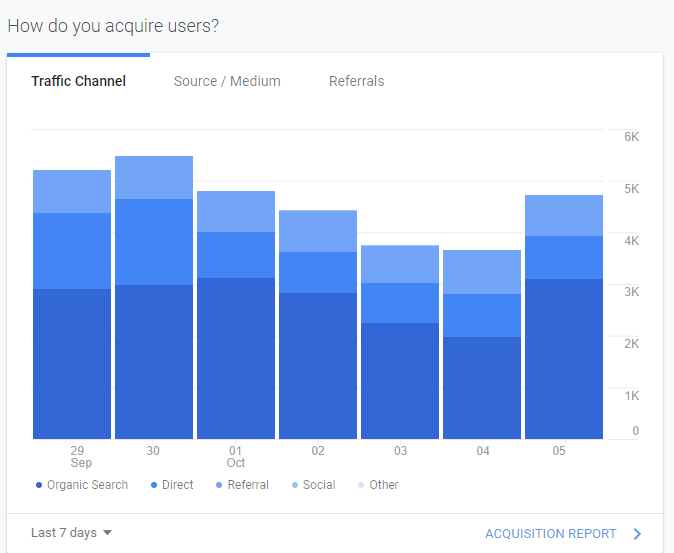Click the chevron arrow beside Acquisition Report
The width and height of the screenshot is (674, 553).
pos(637,534)
